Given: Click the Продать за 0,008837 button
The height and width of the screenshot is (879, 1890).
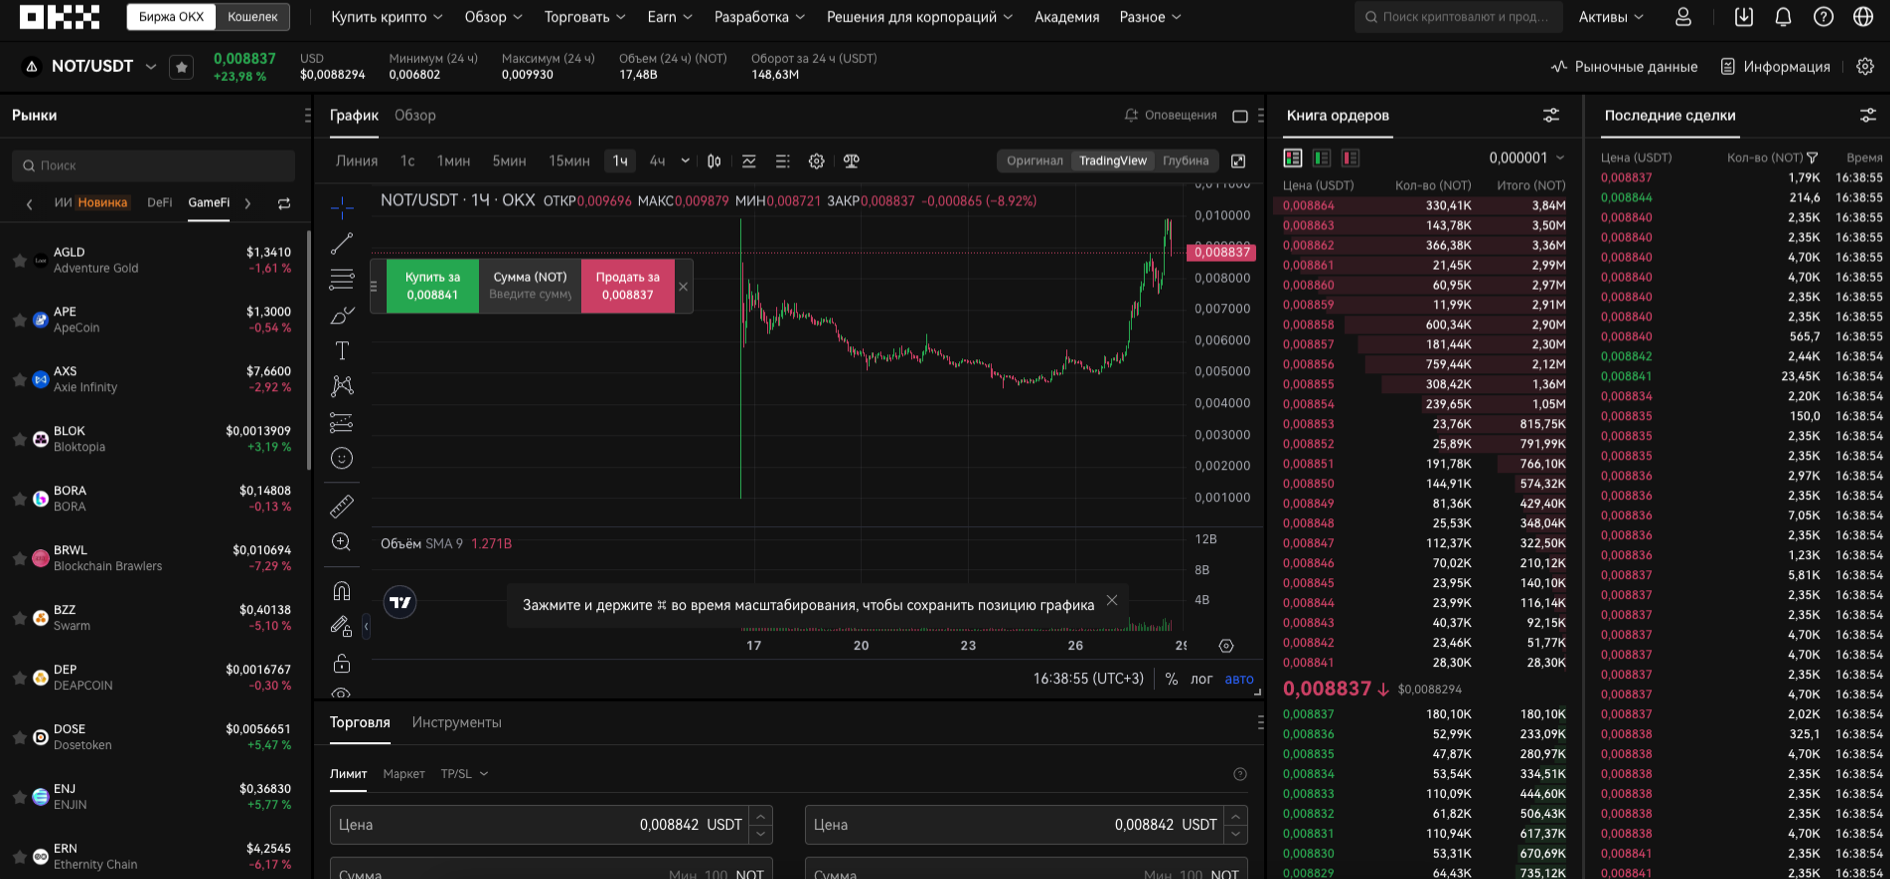Looking at the screenshot, I should (x=627, y=286).
